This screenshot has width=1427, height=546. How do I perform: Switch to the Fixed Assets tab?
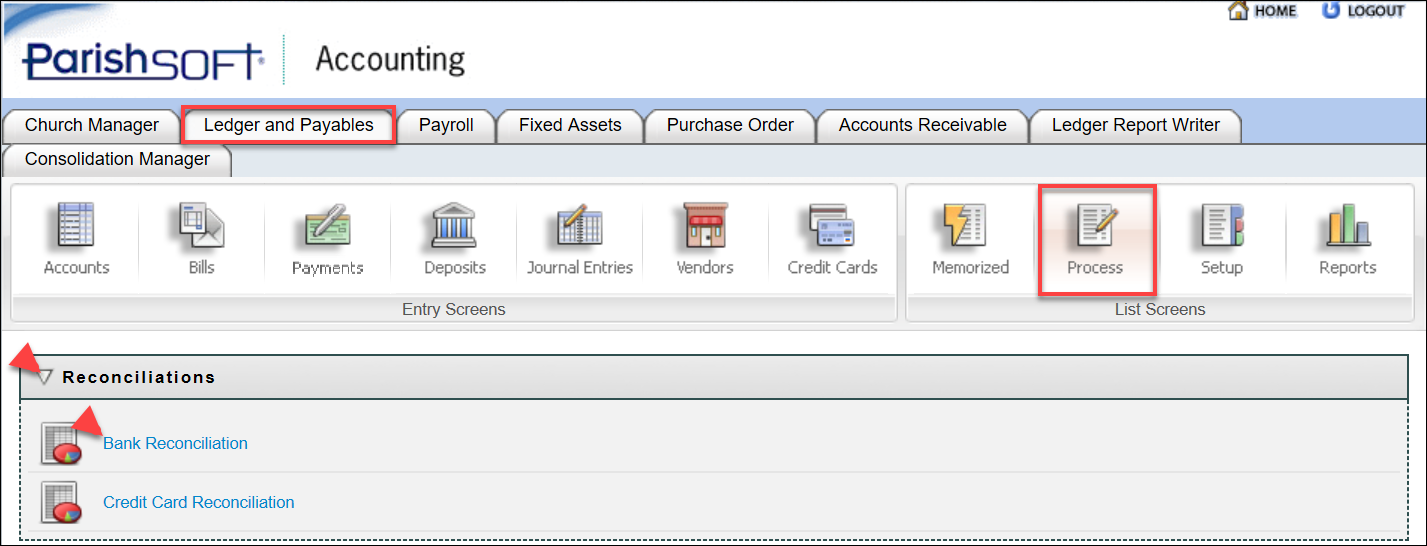[570, 126]
